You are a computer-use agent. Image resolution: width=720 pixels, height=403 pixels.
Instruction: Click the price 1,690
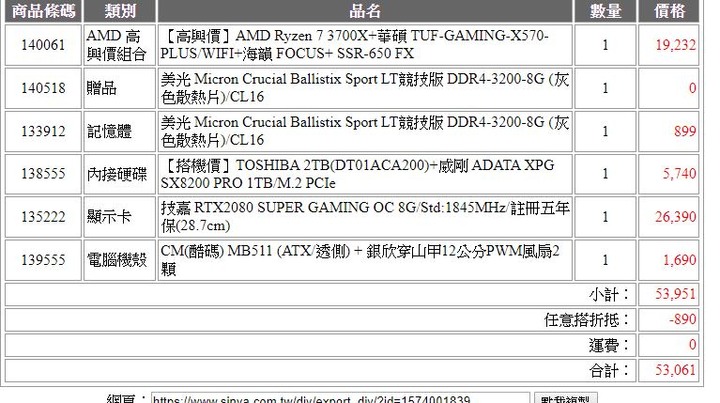(x=680, y=260)
